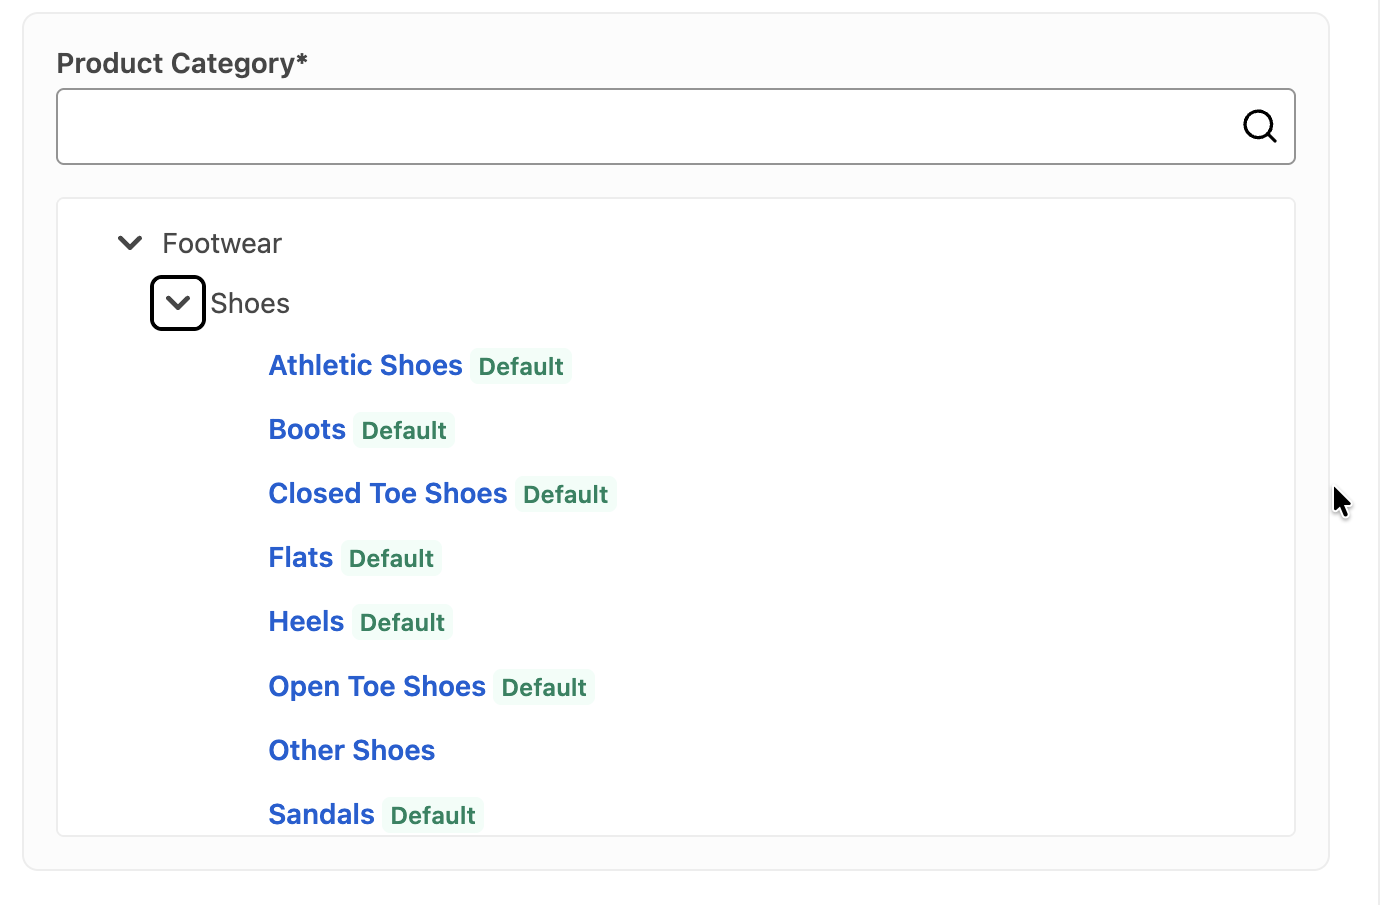Collapse the Shoes subcategory chevron
The width and height of the screenshot is (1382, 905).
(178, 303)
